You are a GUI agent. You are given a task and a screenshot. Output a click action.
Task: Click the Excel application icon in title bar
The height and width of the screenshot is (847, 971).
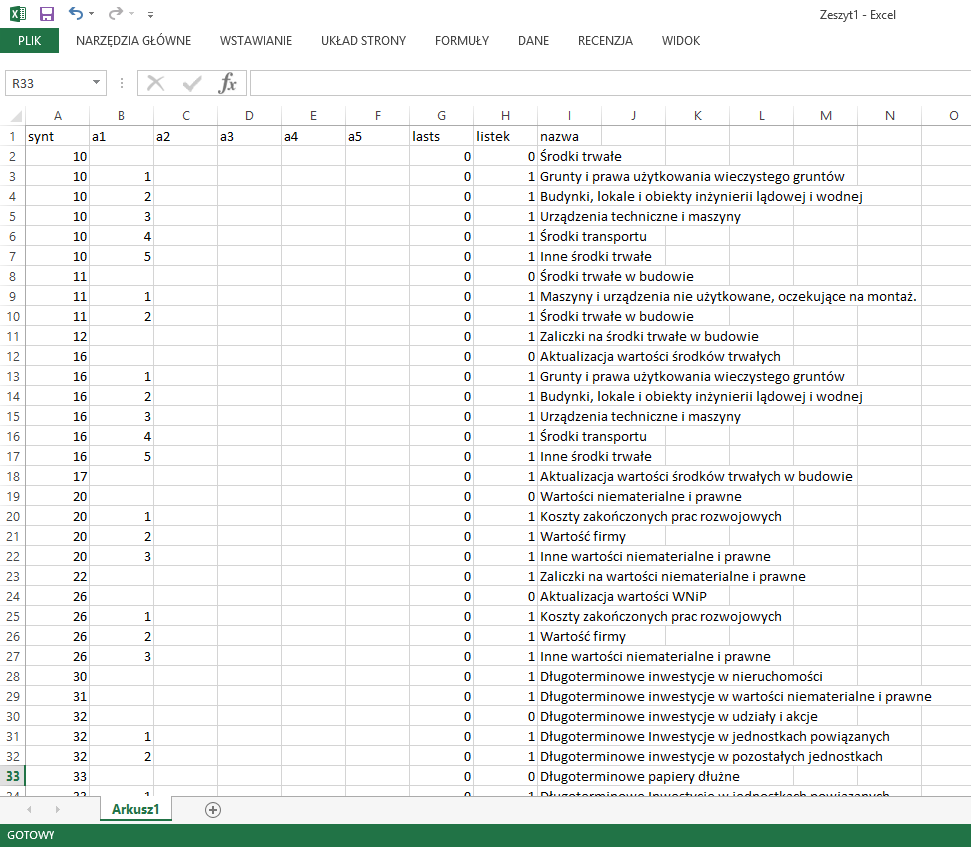(18, 14)
